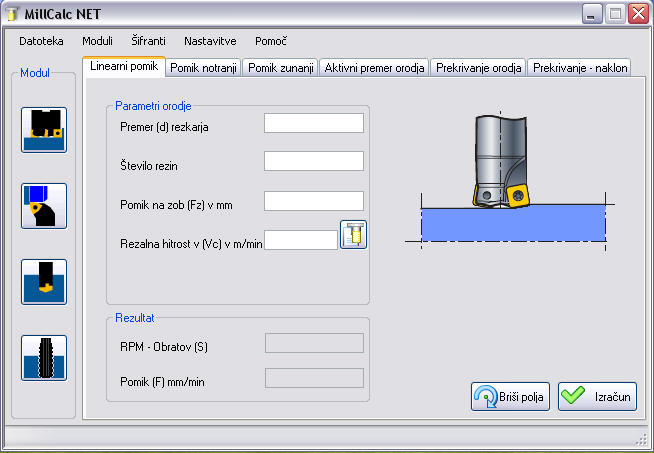
Task: Switch to Aktivni premer orodja tab
Action: pos(375,68)
